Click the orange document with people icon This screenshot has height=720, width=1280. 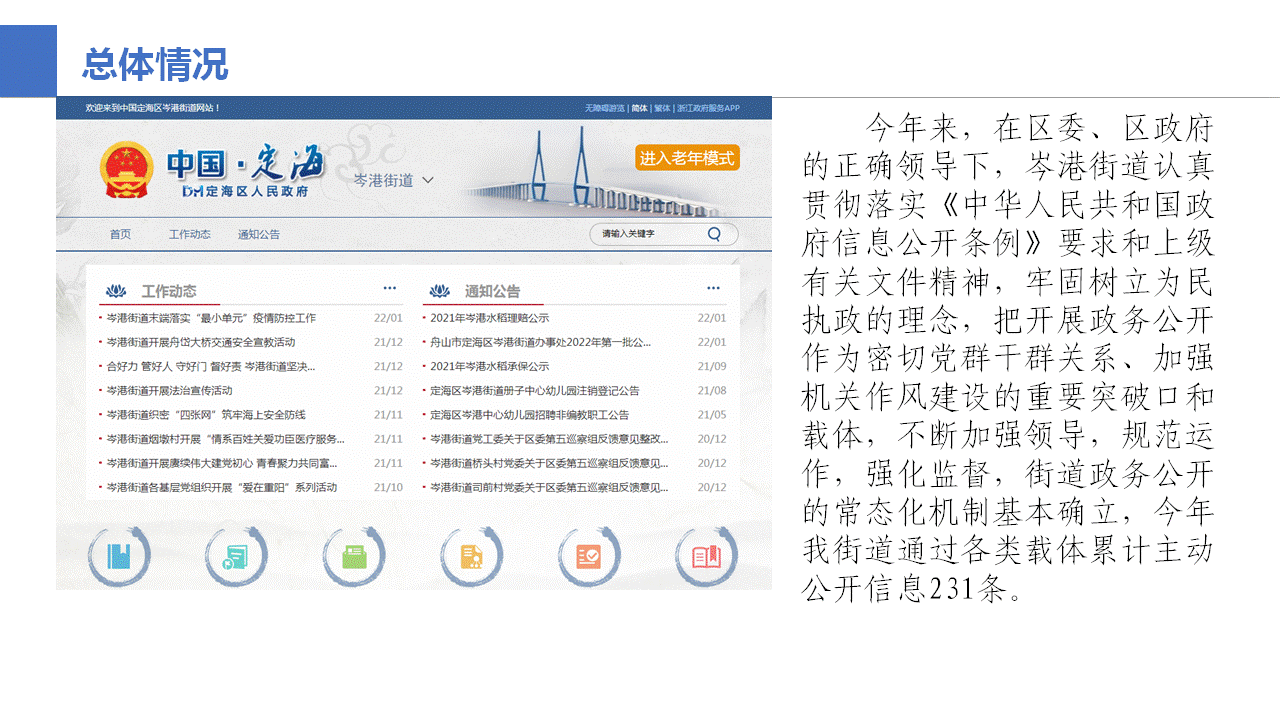(471, 555)
